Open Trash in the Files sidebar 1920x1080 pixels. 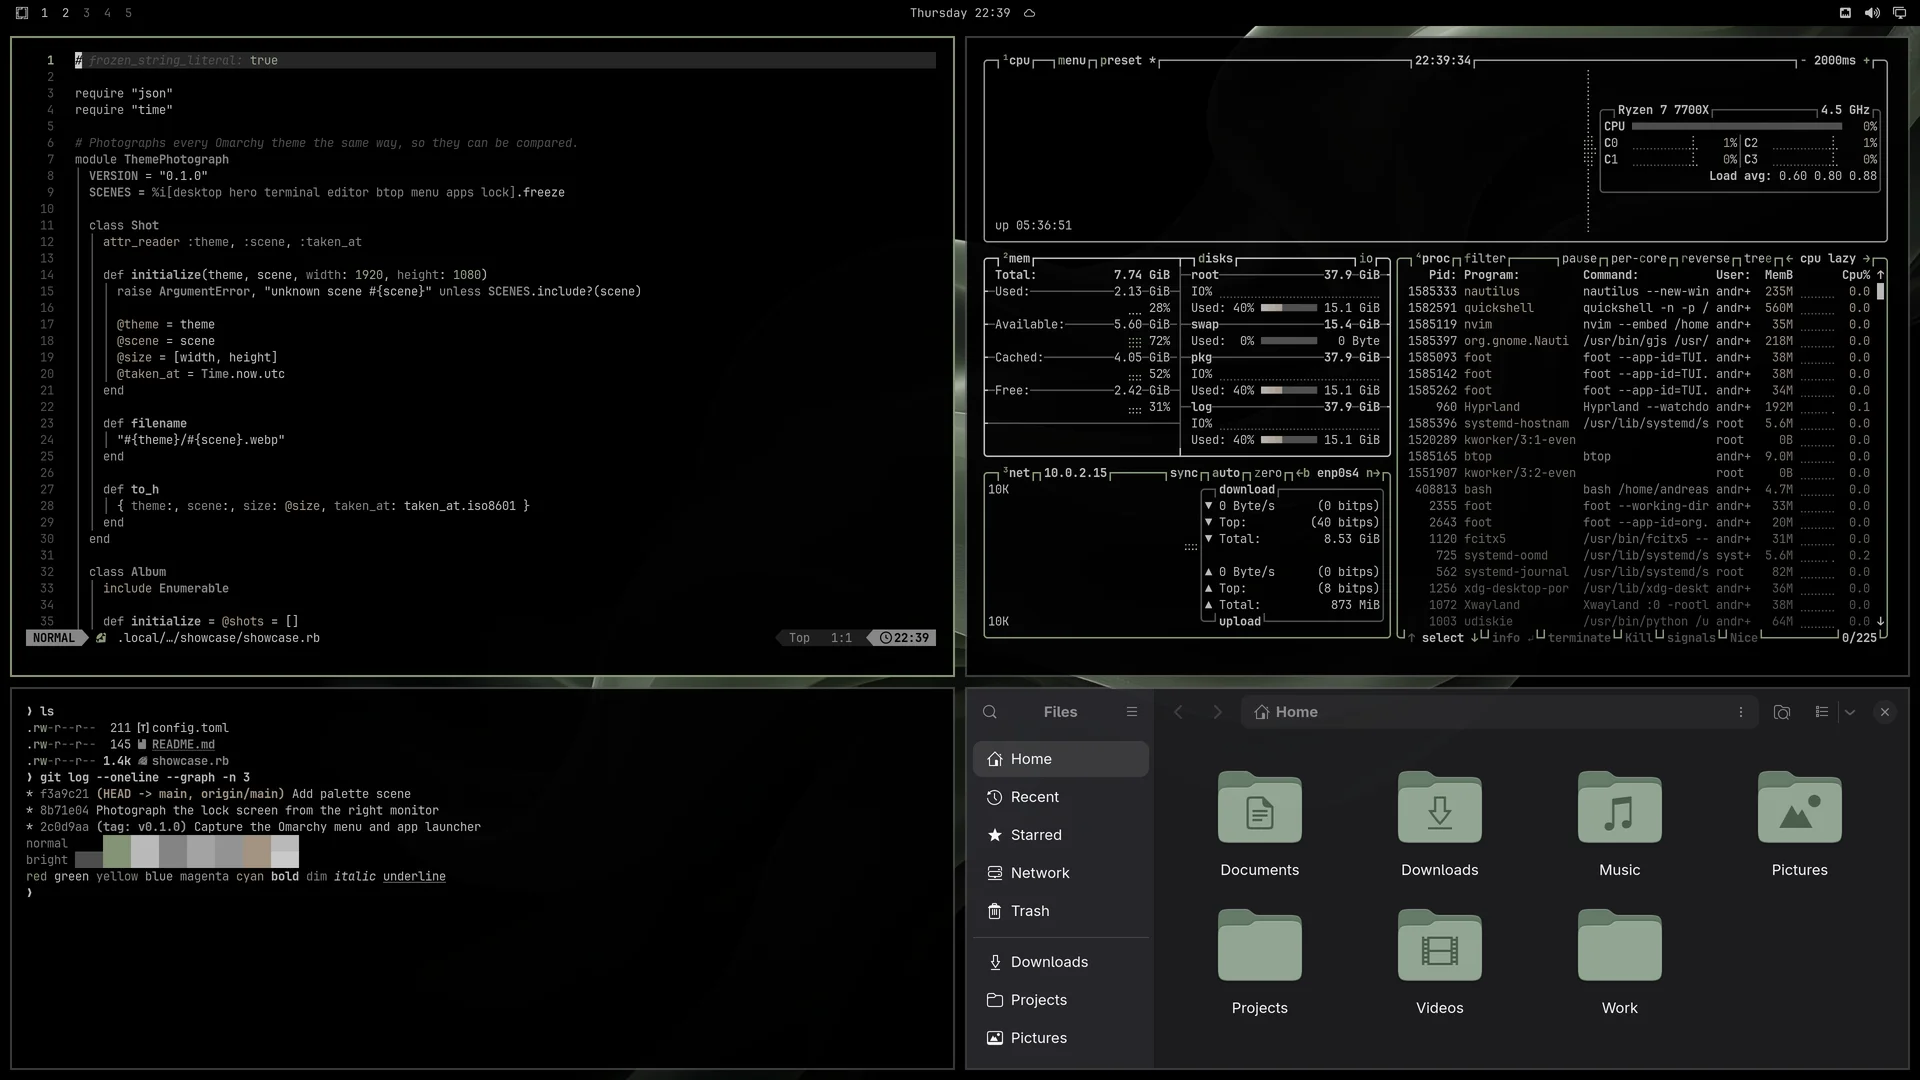[1061, 911]
